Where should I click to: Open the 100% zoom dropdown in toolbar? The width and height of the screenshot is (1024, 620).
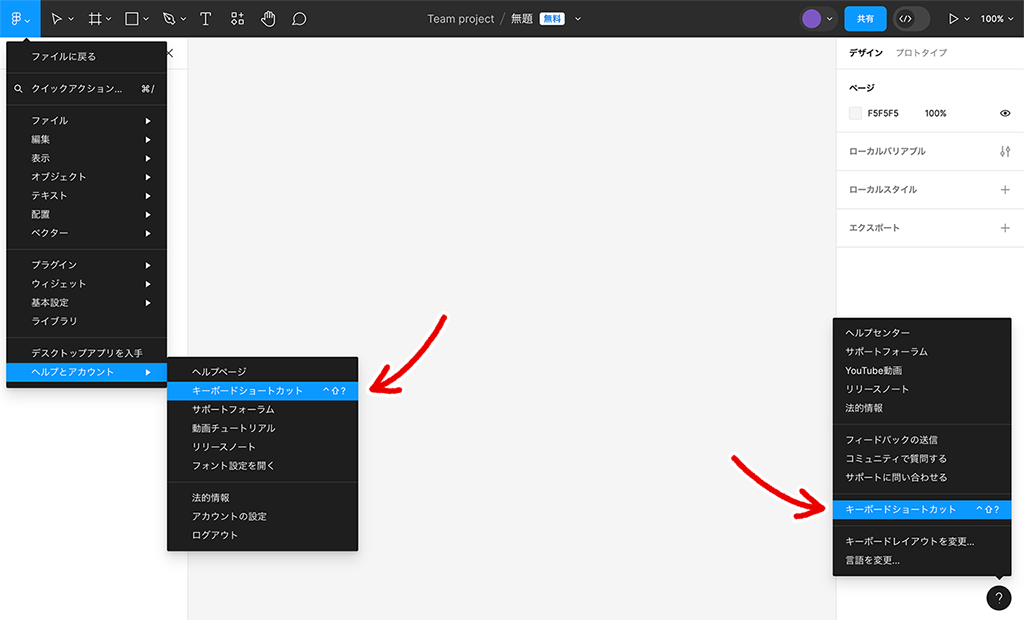(x=997, y=19)
